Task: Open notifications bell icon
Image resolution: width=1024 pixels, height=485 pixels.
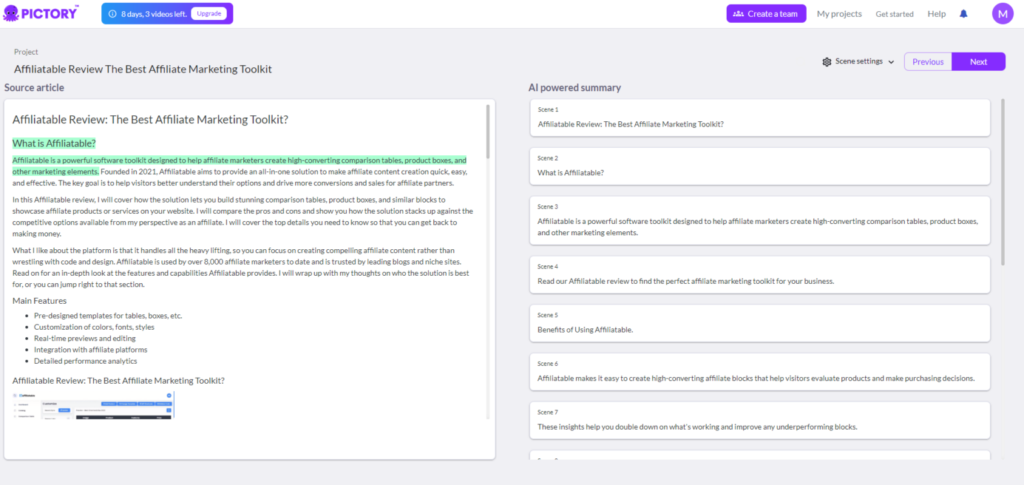Action: [963, 14]
